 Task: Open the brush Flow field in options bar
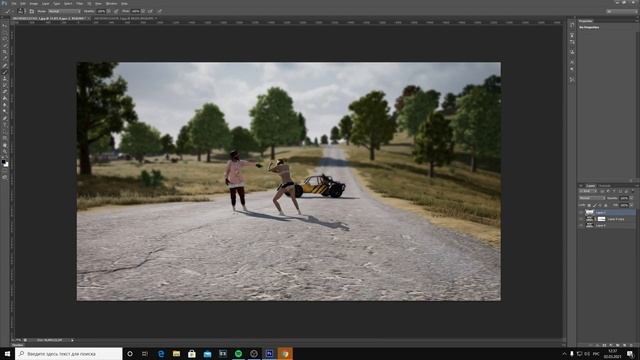coord(136,11)
